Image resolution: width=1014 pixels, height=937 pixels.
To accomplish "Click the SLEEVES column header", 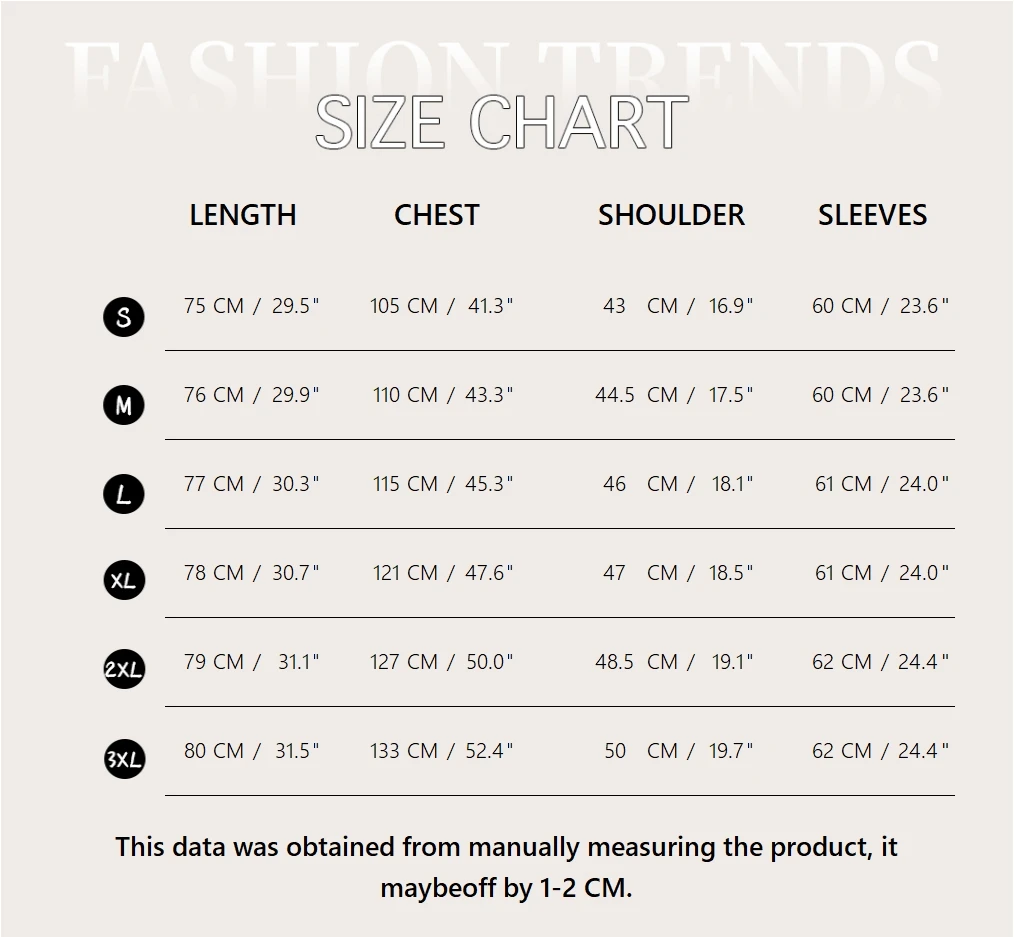I will tap(872, 215).
